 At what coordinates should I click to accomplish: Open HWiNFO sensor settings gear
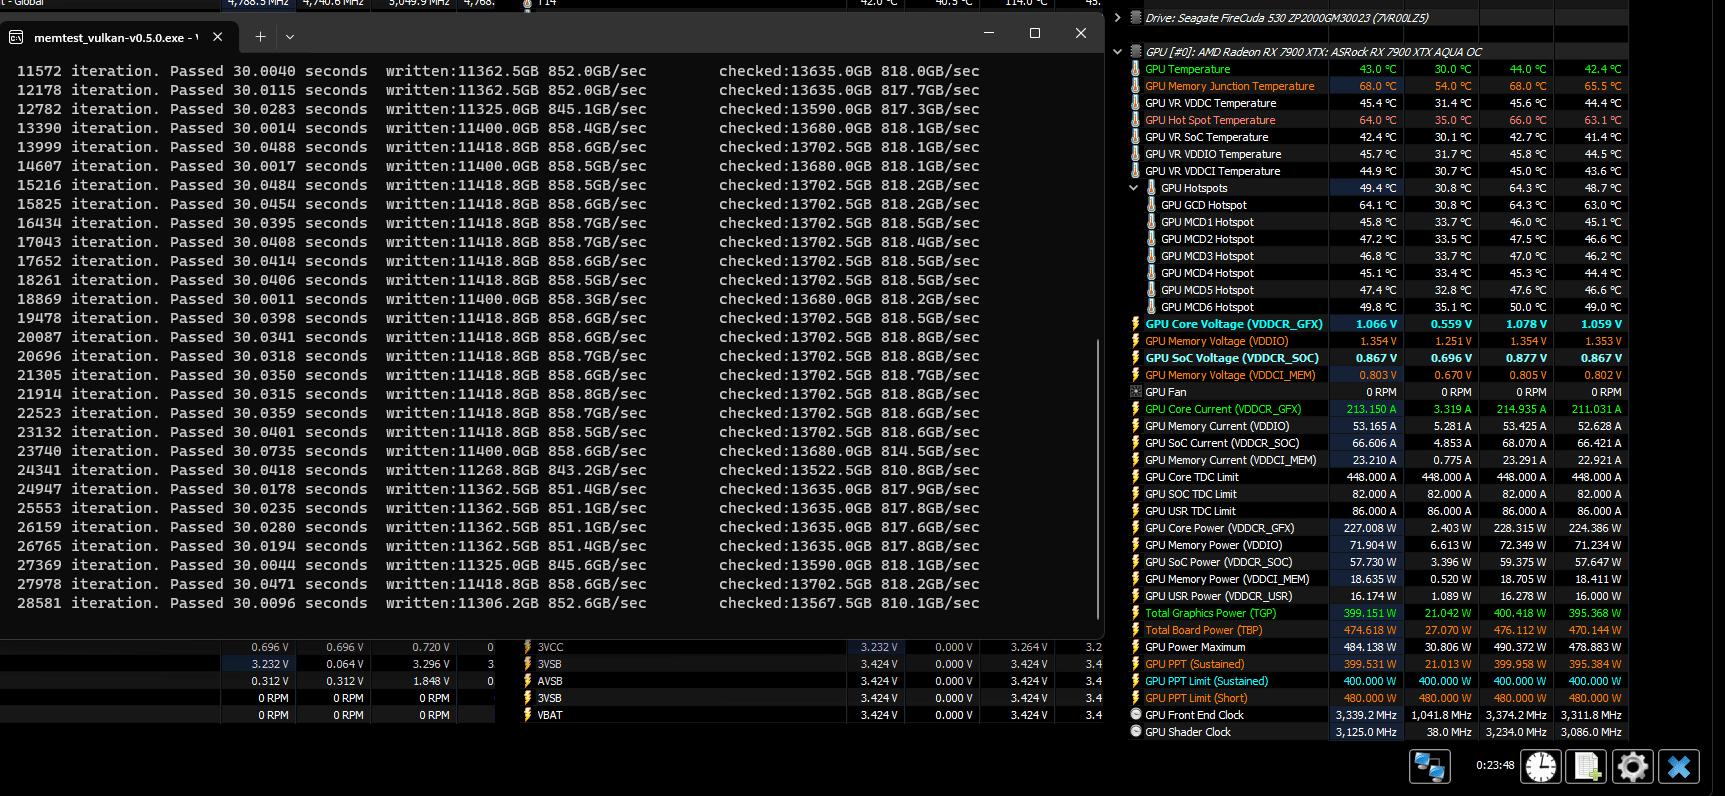pos(1633,767)
